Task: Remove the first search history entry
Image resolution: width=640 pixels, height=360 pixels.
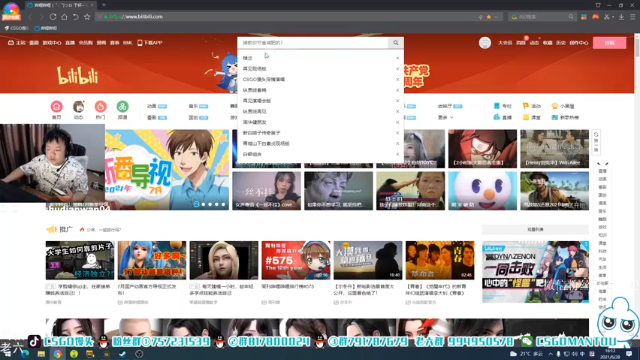Action: pyautogui.click(x=397, y=58)
